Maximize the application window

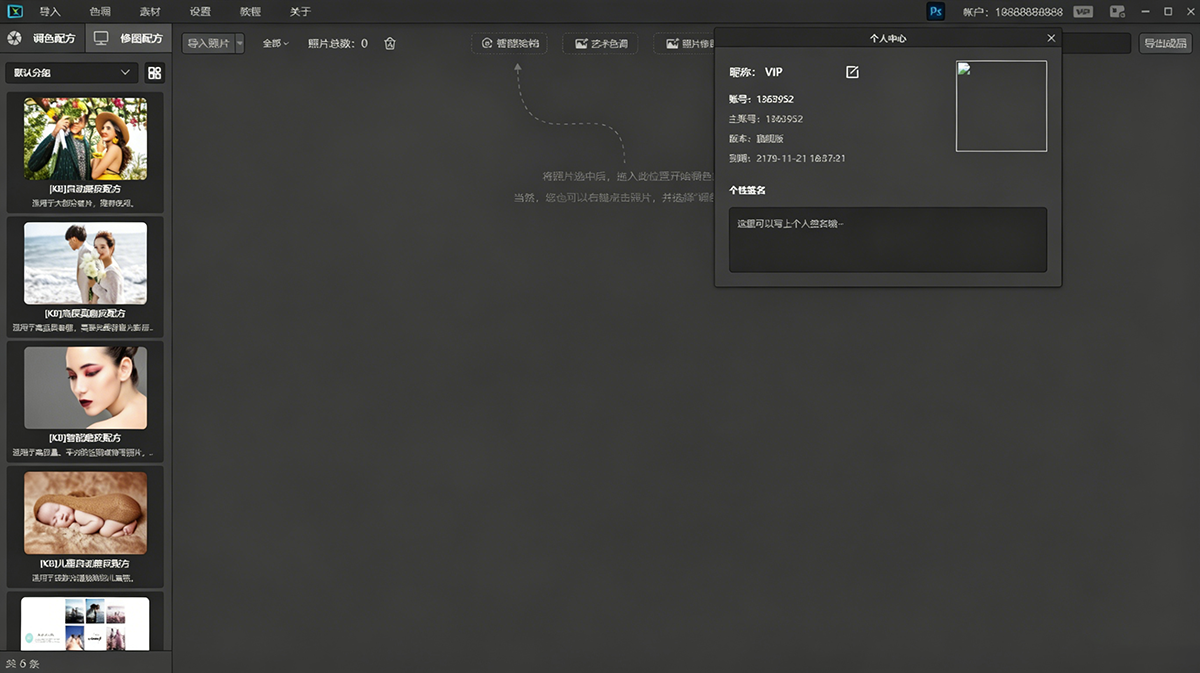point(1168,12)
